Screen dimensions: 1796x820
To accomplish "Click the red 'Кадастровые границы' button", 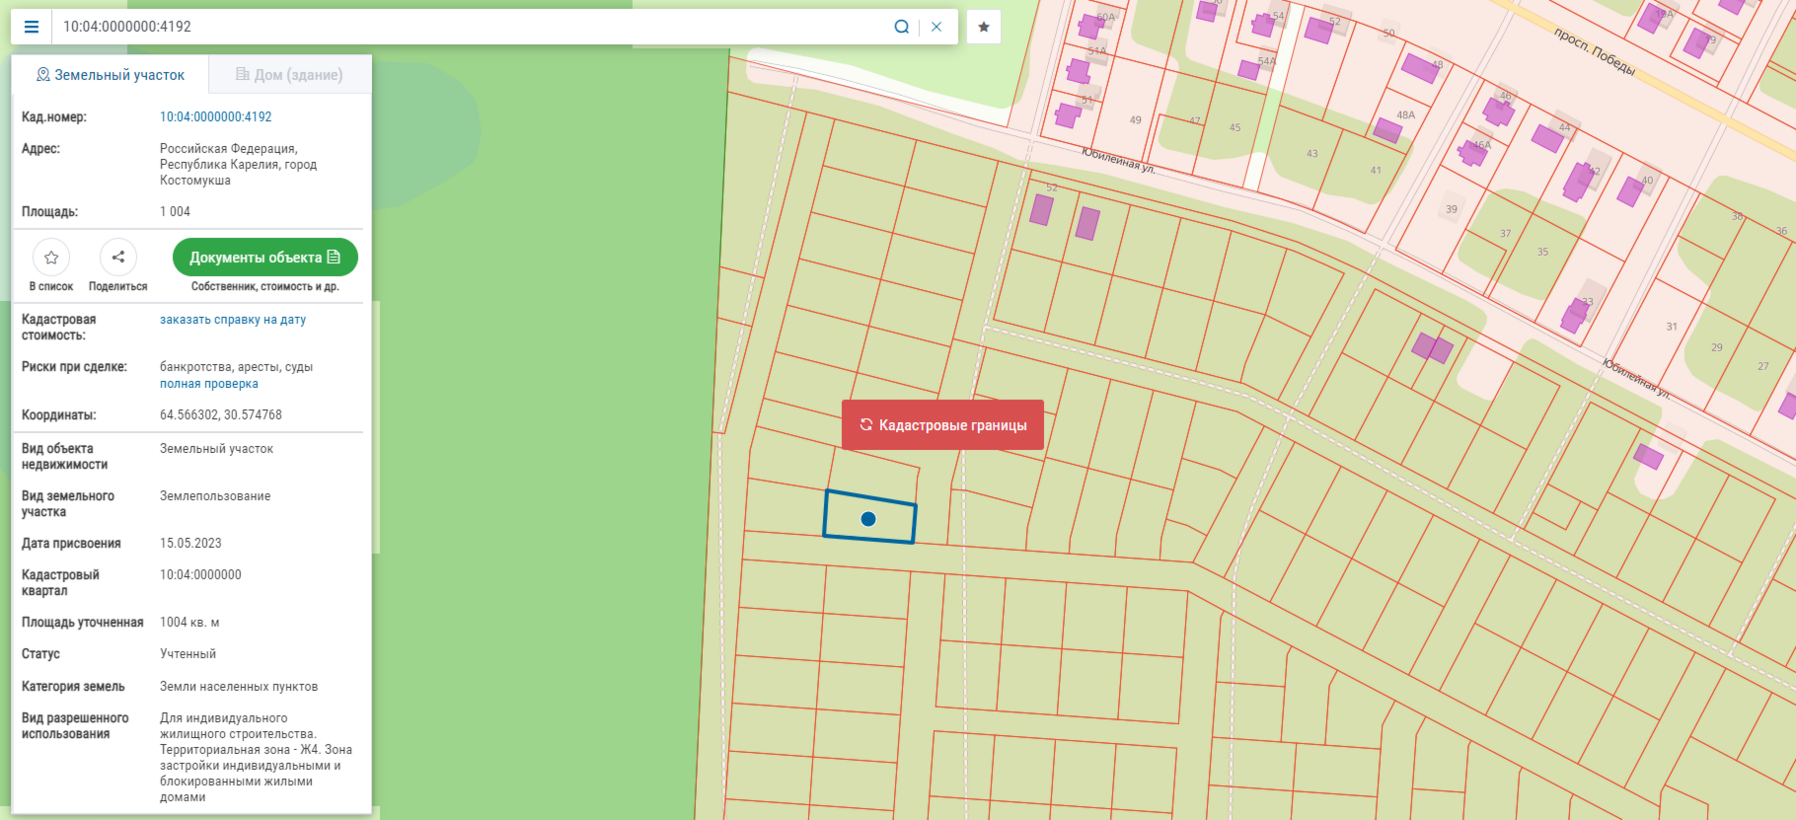I will [942, 425].
